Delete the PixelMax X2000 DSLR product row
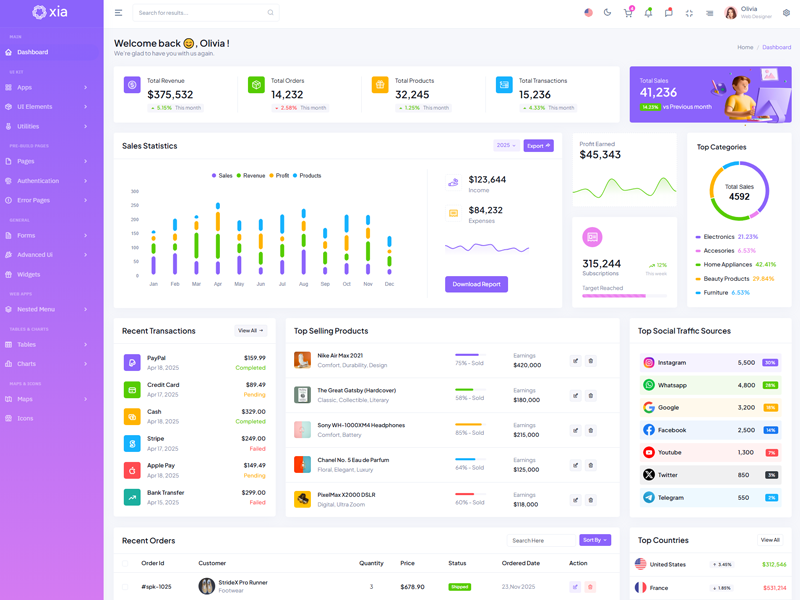800x600 pixels. pos(590,500)
